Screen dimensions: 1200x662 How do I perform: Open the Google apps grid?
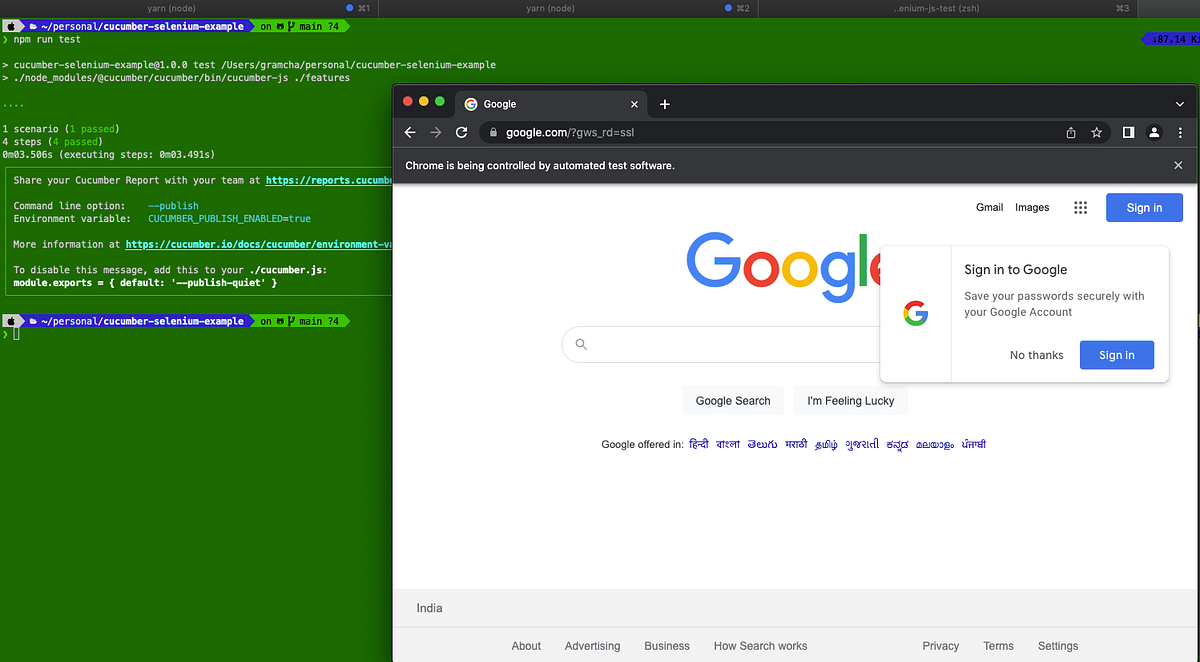[x=1080, y=207]
